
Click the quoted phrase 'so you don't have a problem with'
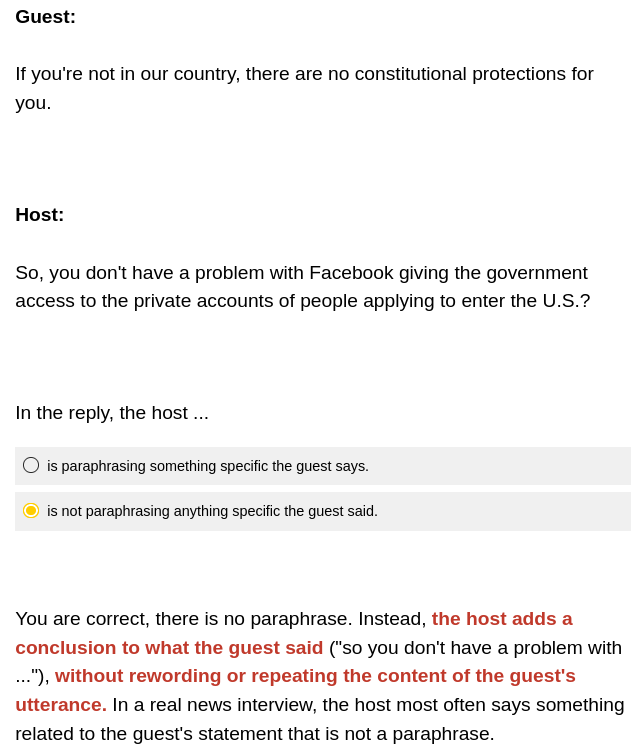click(x=480, y=647)
